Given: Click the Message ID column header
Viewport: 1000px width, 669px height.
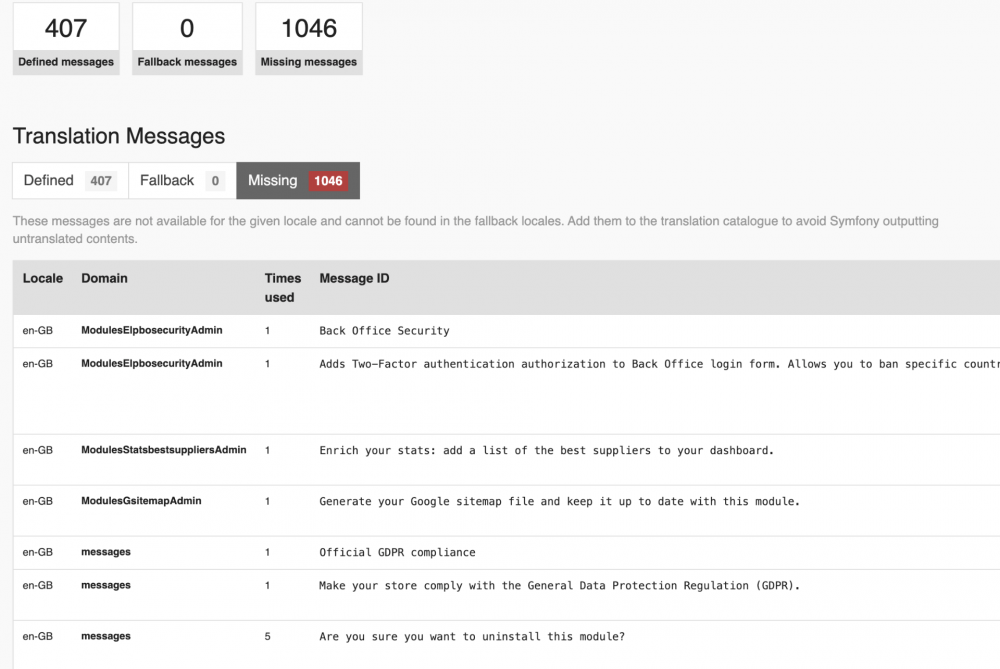Looking at the screenshot, I should coord(354,278).
